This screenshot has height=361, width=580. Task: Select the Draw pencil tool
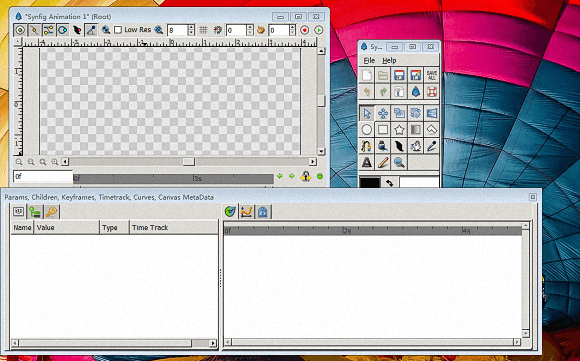point(383,162)
